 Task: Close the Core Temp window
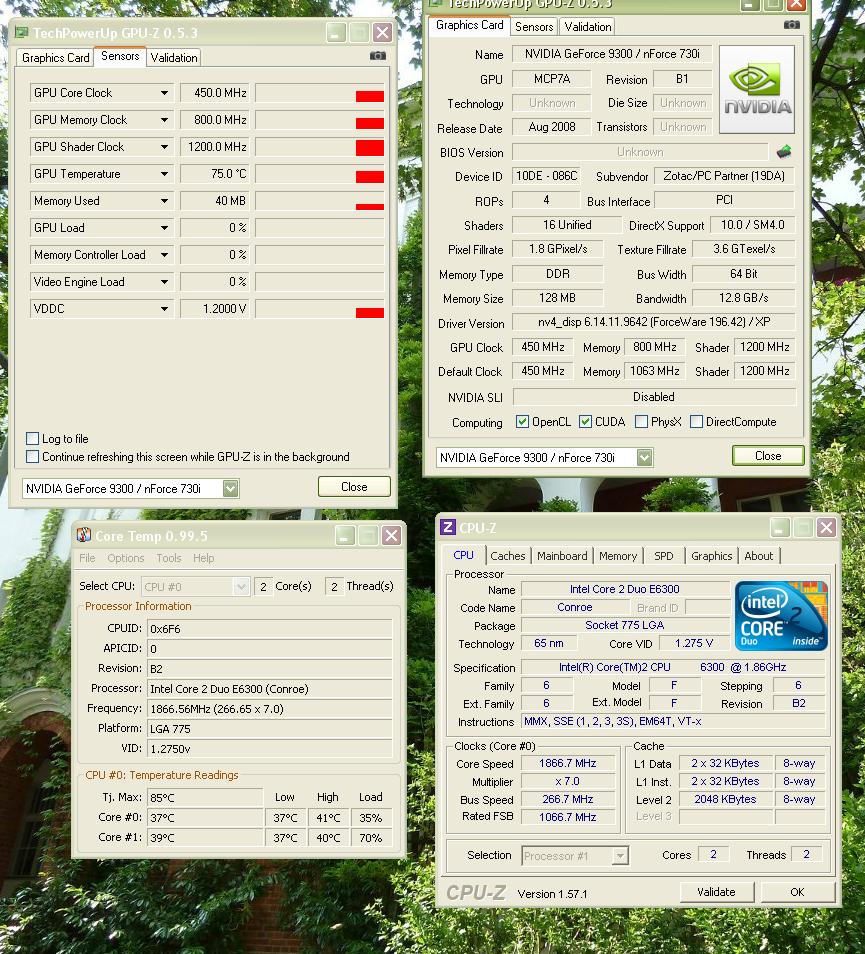[391, 535]
